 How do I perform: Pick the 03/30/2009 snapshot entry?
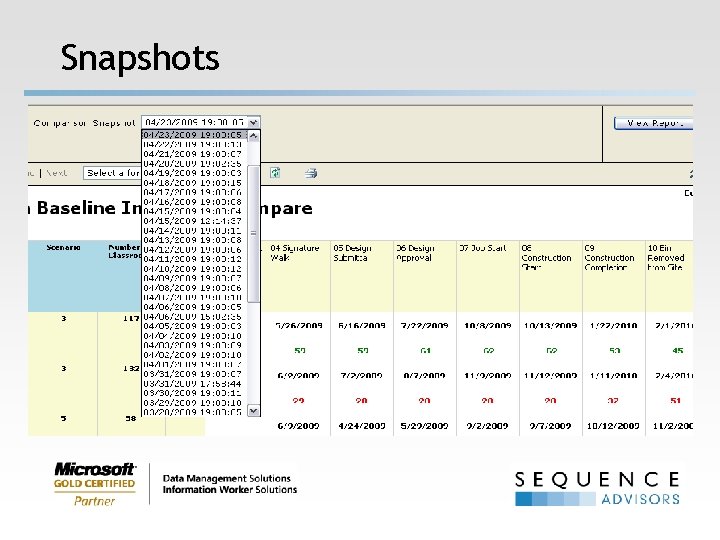[195, 394]
